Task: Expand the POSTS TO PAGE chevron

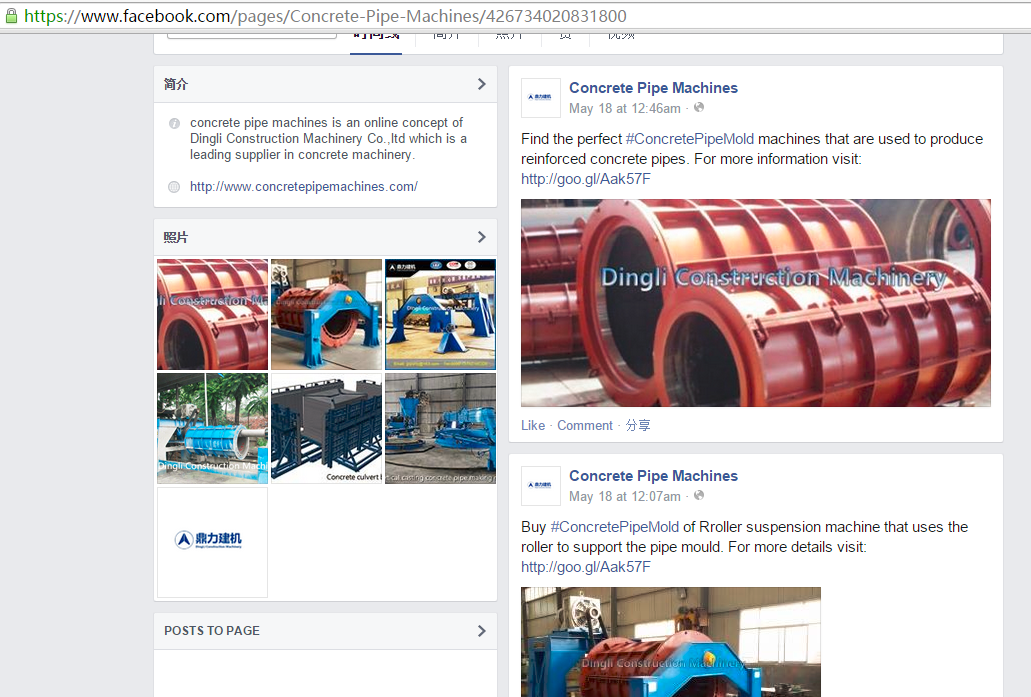Action: point(481,631)
